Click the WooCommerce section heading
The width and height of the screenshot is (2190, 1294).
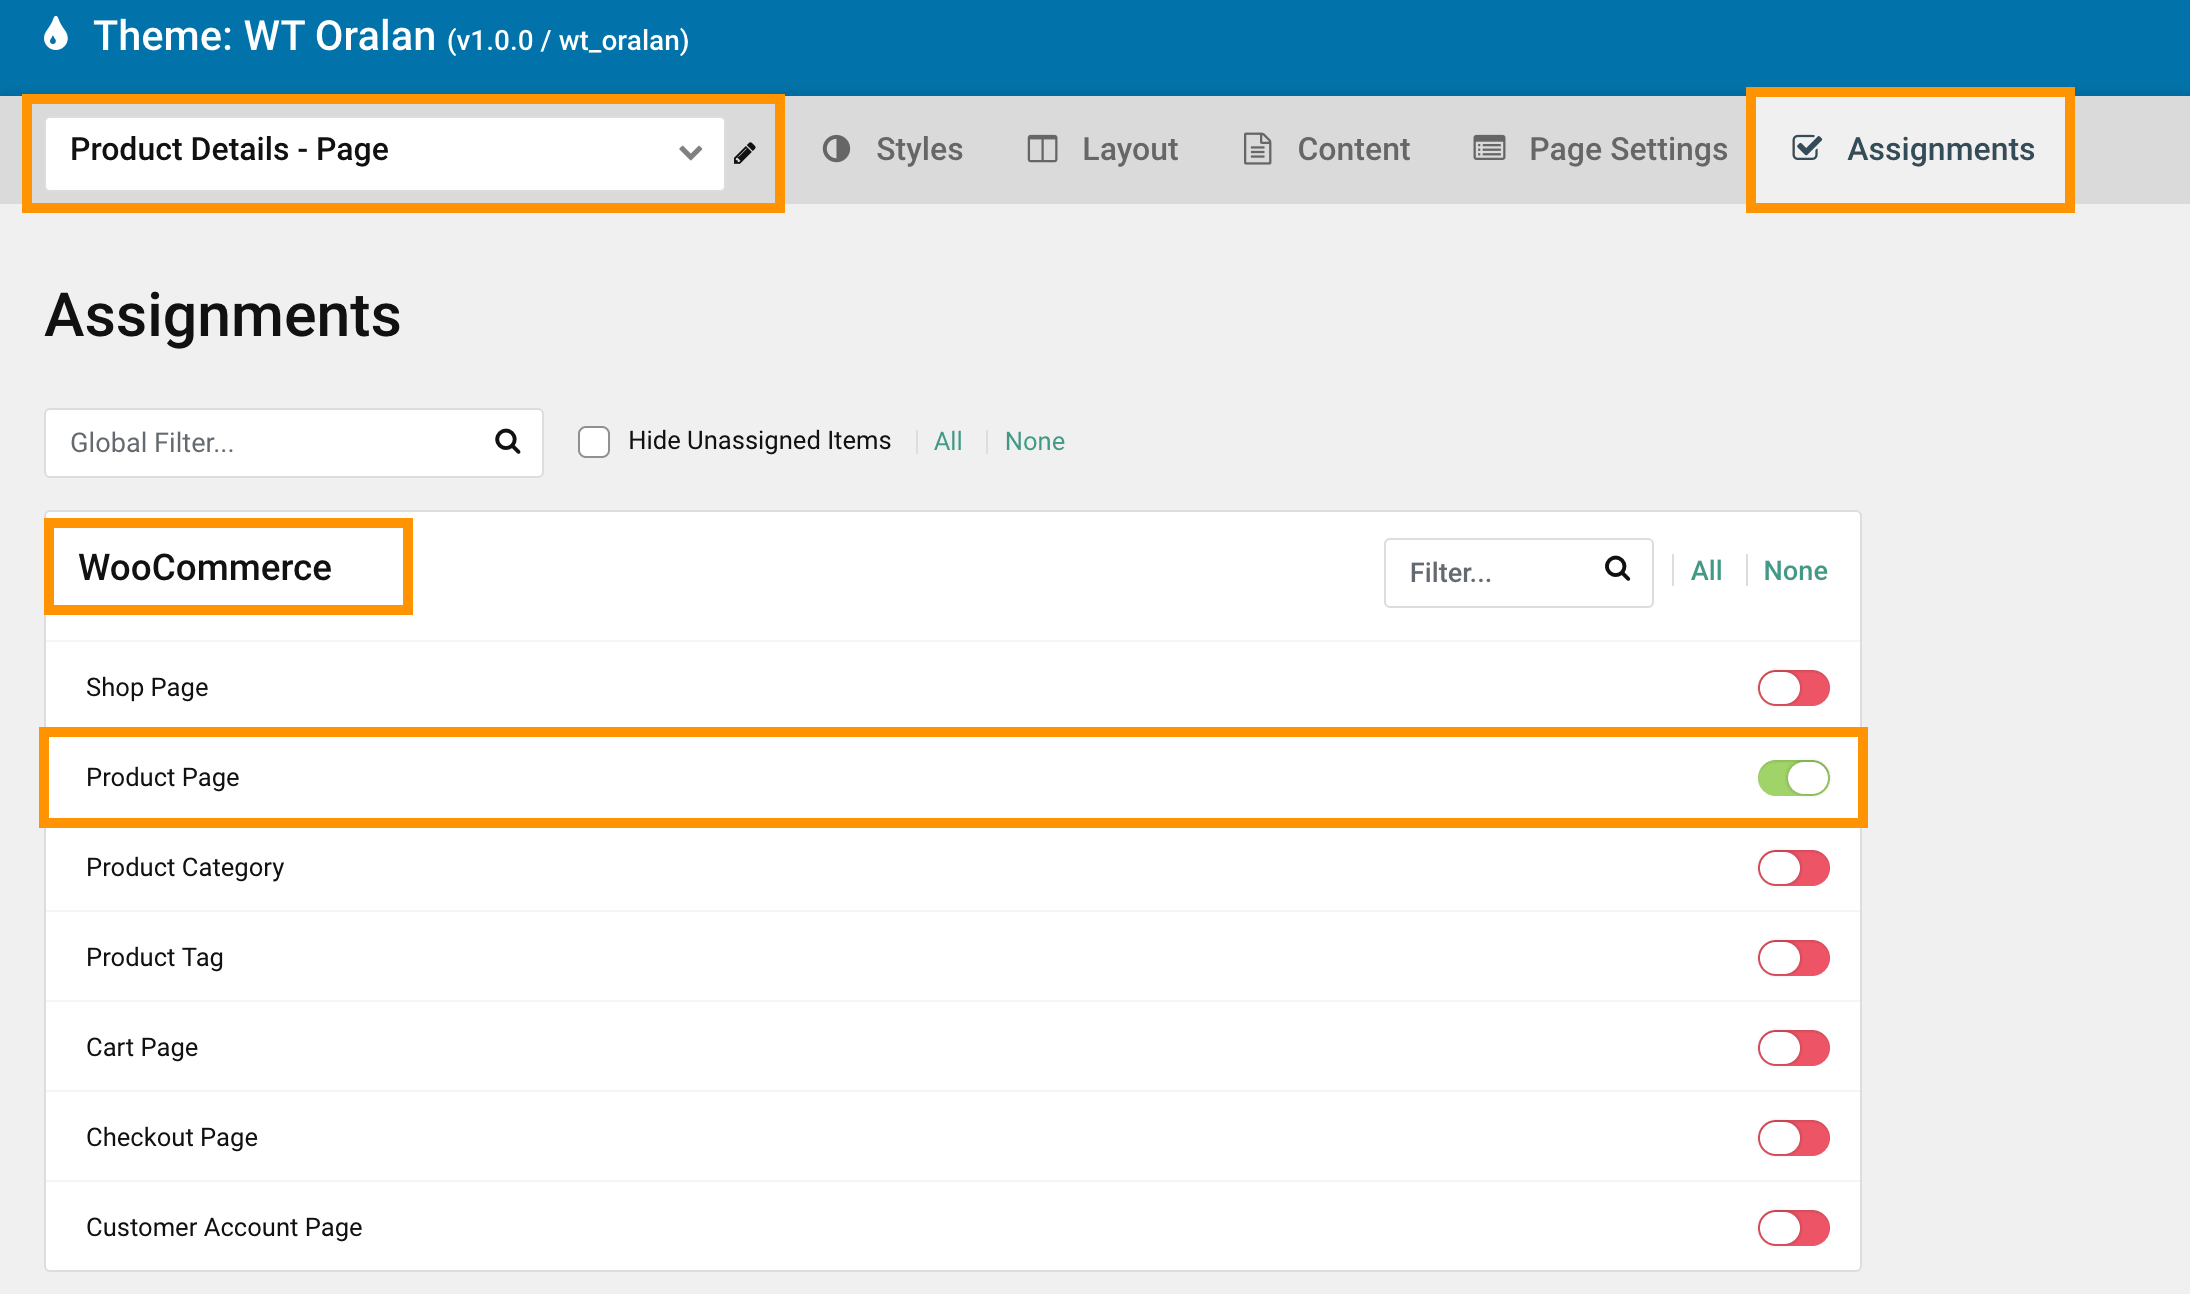click(x=205, y=567)
